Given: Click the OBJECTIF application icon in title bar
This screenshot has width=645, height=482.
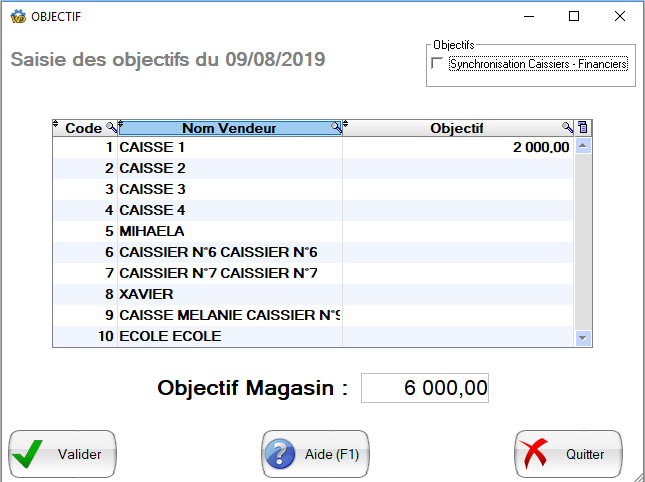Looking at the screenshot, I should [x=17, y=16].
